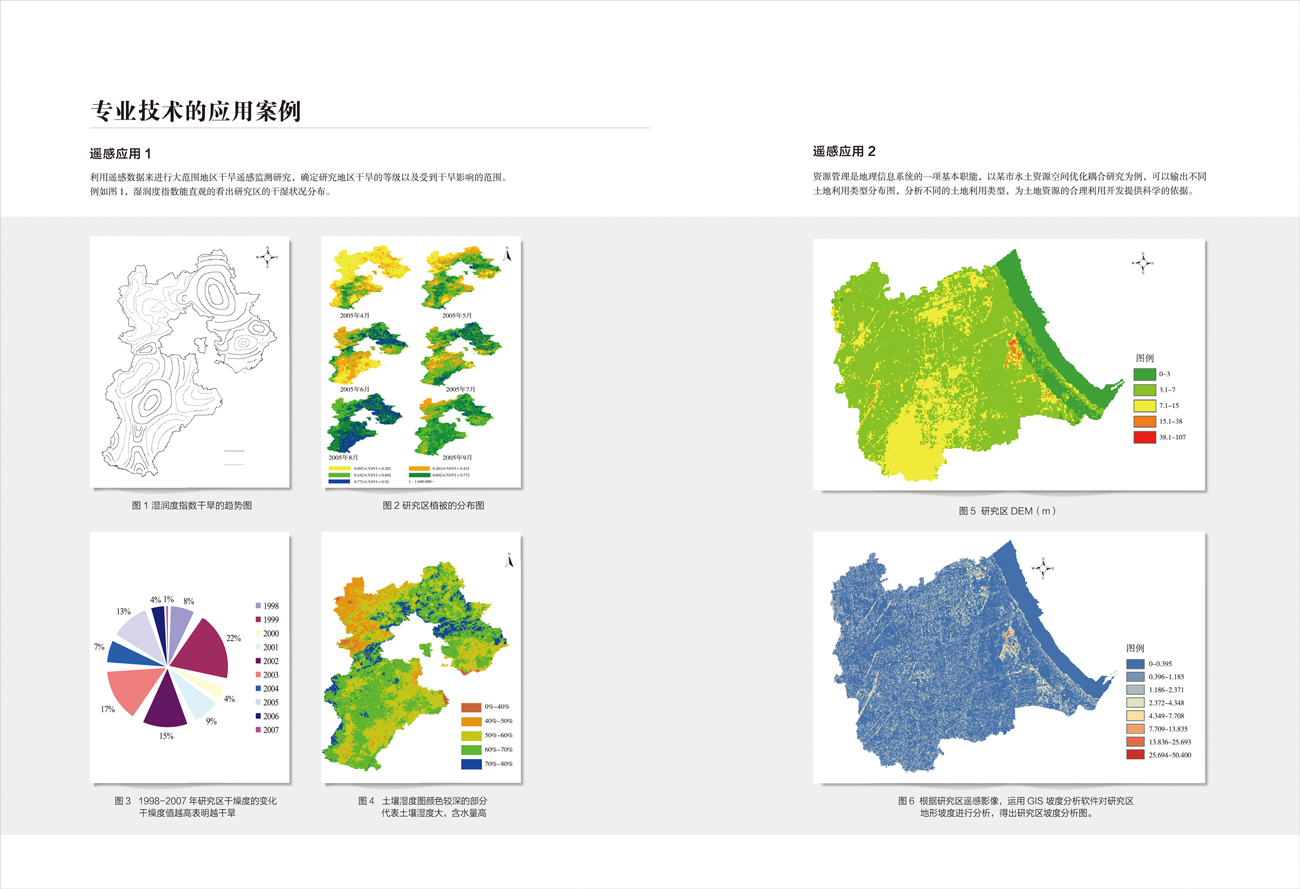The width and height of the screenshot is (1300, 889).
Task: Click the 图4 soil moisture caption text
Action: (x=421, y=807)
